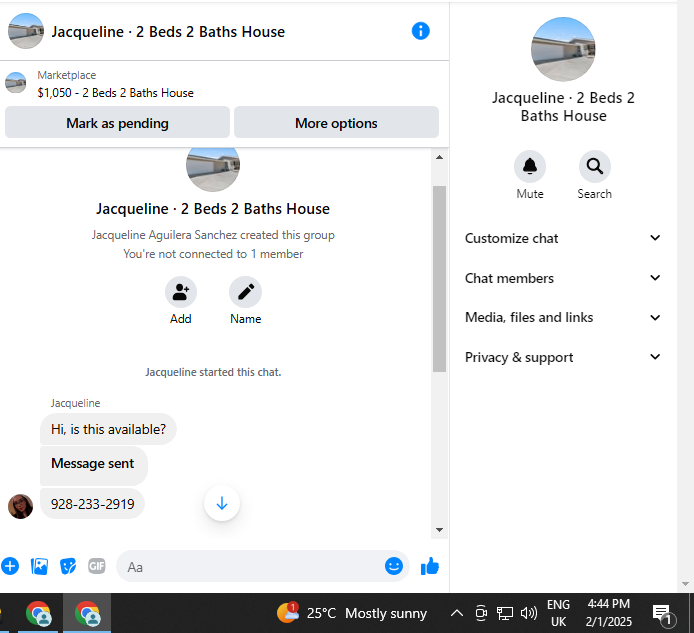Click the chat scrollbar up arrow
The height and width of the screenshot is (633, 694).
[x=439, y=157]
